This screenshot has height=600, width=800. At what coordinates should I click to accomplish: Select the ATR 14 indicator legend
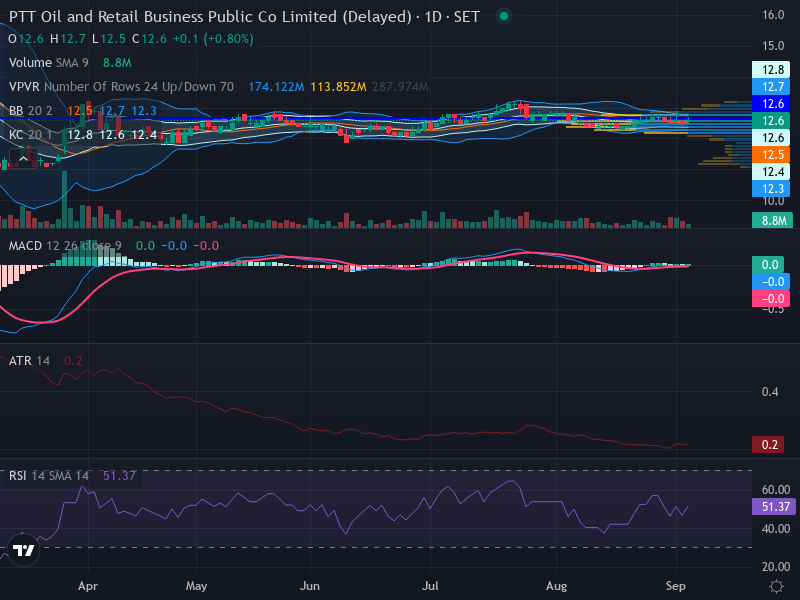tap(30, 361)
